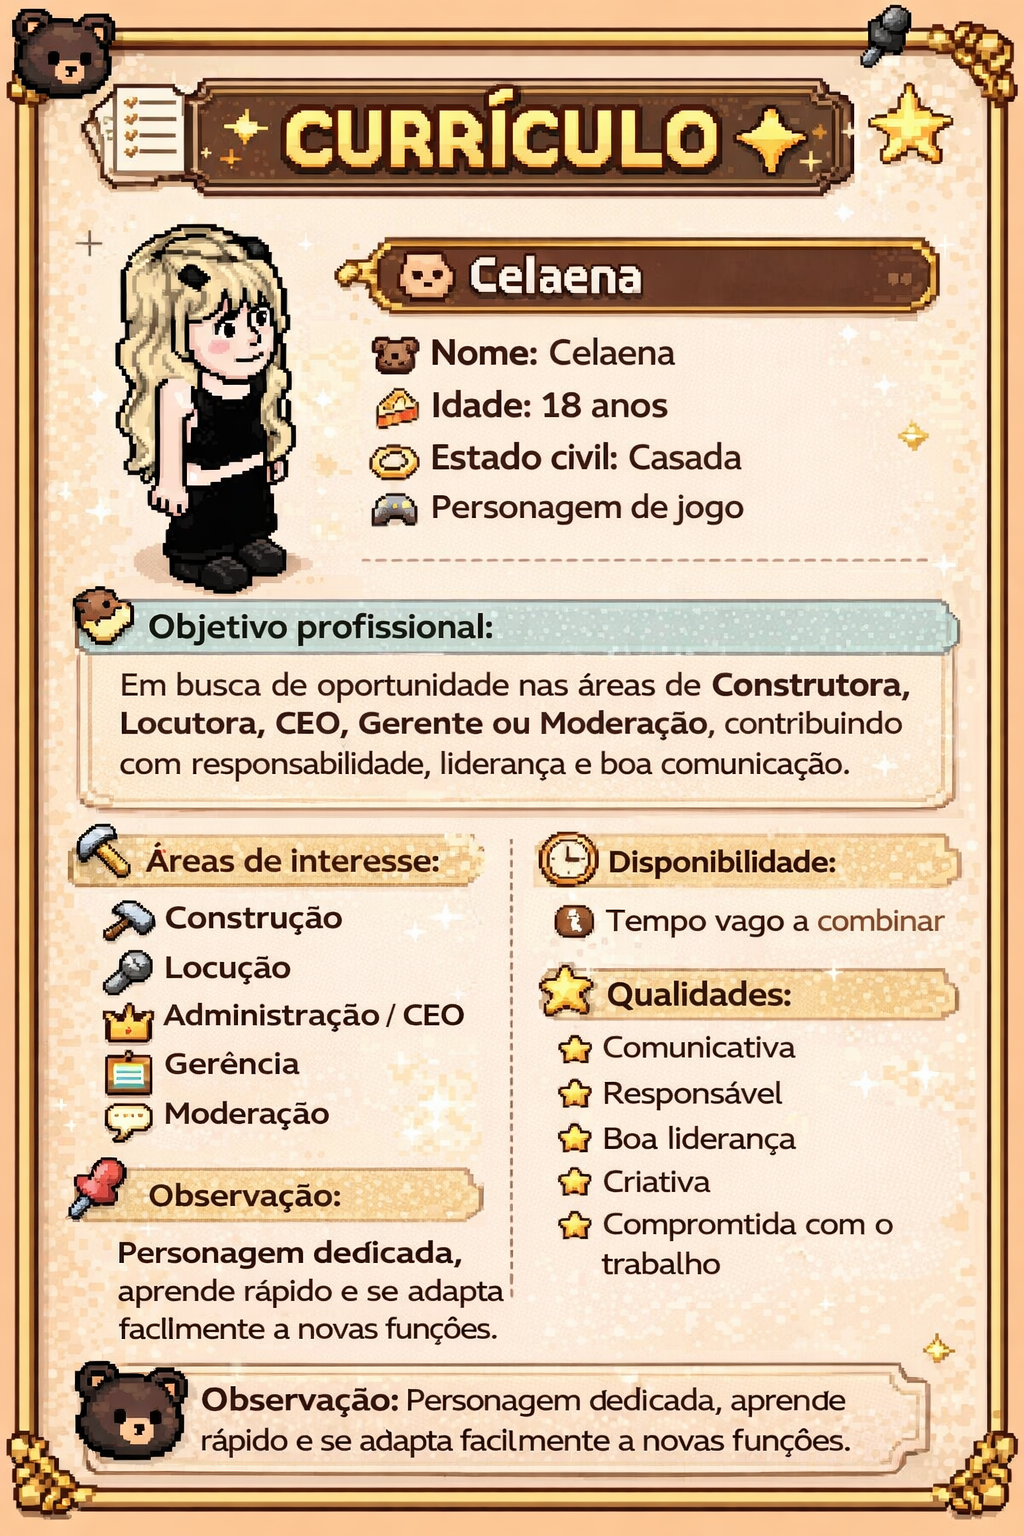Click the speech bubble icon next to Moderação

[x=128, y=1120]
